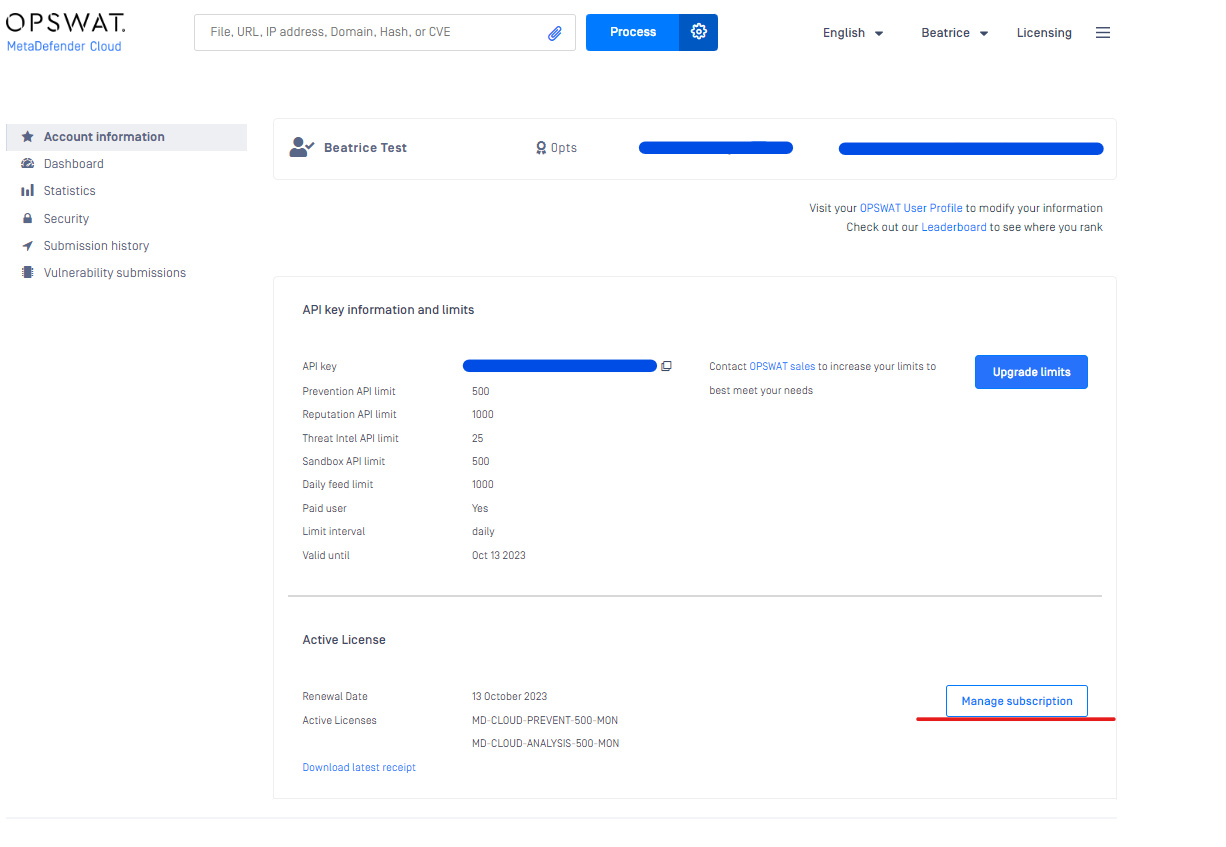The width and height of the screenshot is (1226, 847).
Task: Attach a file using the paperclip icon
Action: [555, 33]
